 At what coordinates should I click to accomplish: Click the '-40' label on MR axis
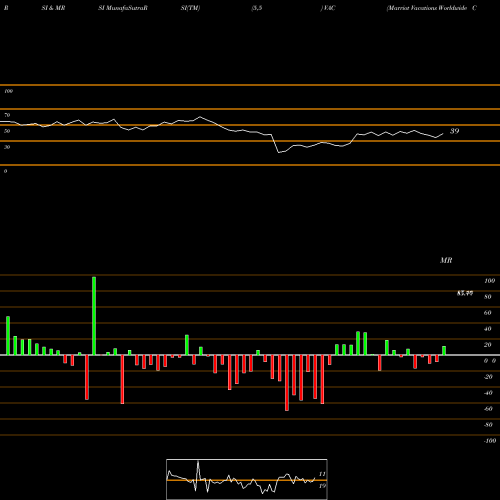click(x=488, y=393)
